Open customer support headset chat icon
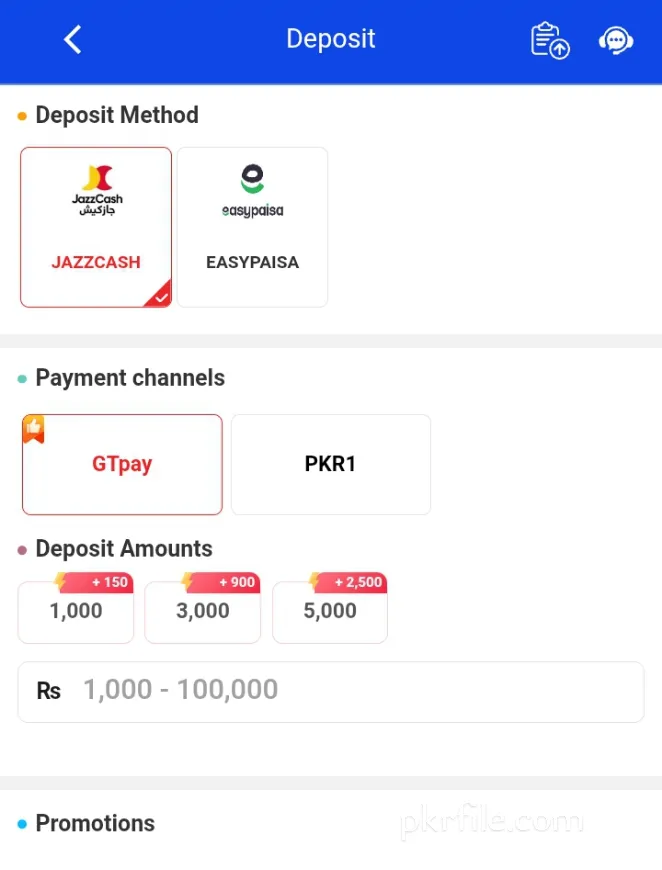This screenshot has width=662, height=870. point(615,40)
